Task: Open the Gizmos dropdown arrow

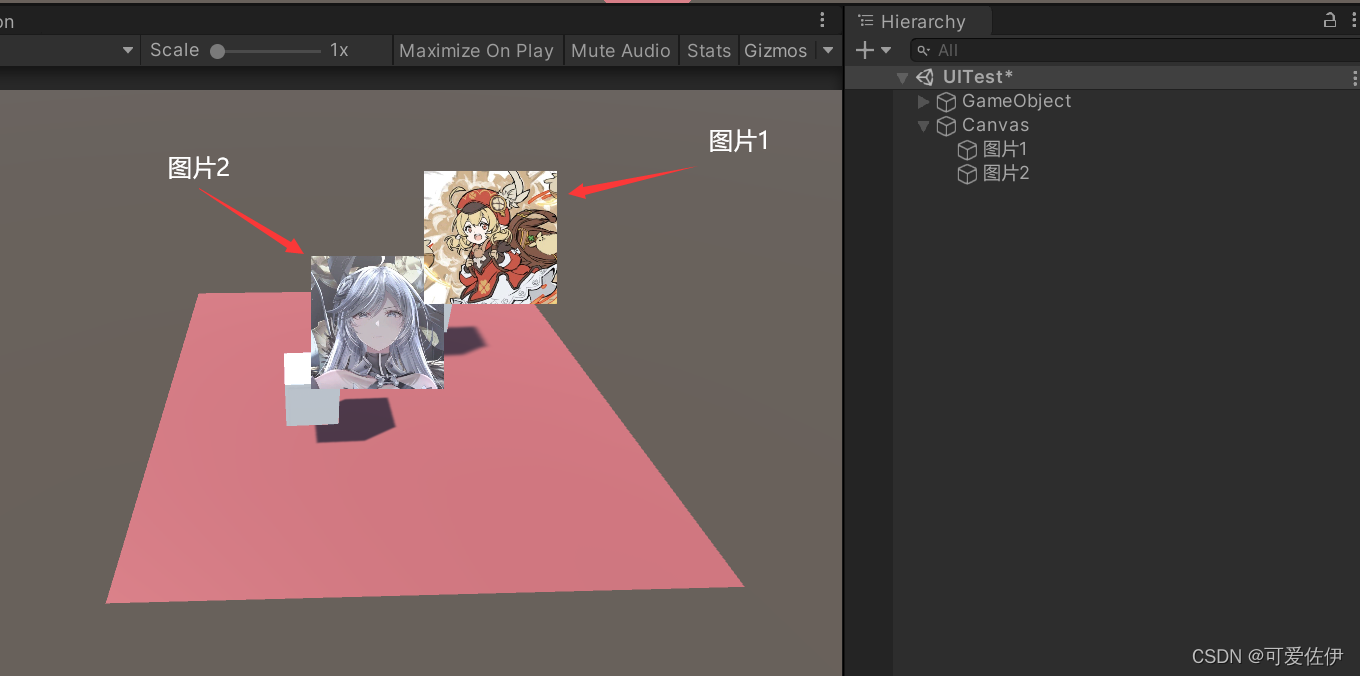Action: 828,50
